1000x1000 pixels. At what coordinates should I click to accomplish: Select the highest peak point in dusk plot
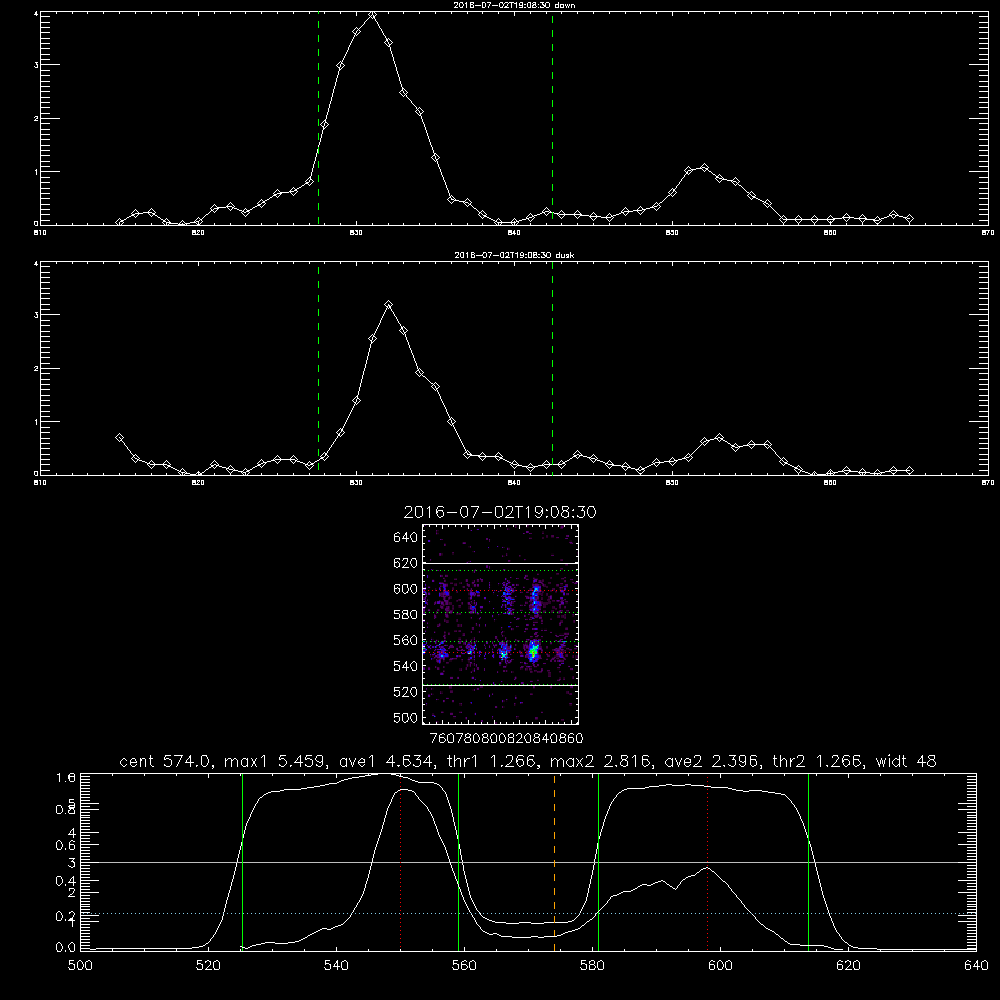[388, 305]
